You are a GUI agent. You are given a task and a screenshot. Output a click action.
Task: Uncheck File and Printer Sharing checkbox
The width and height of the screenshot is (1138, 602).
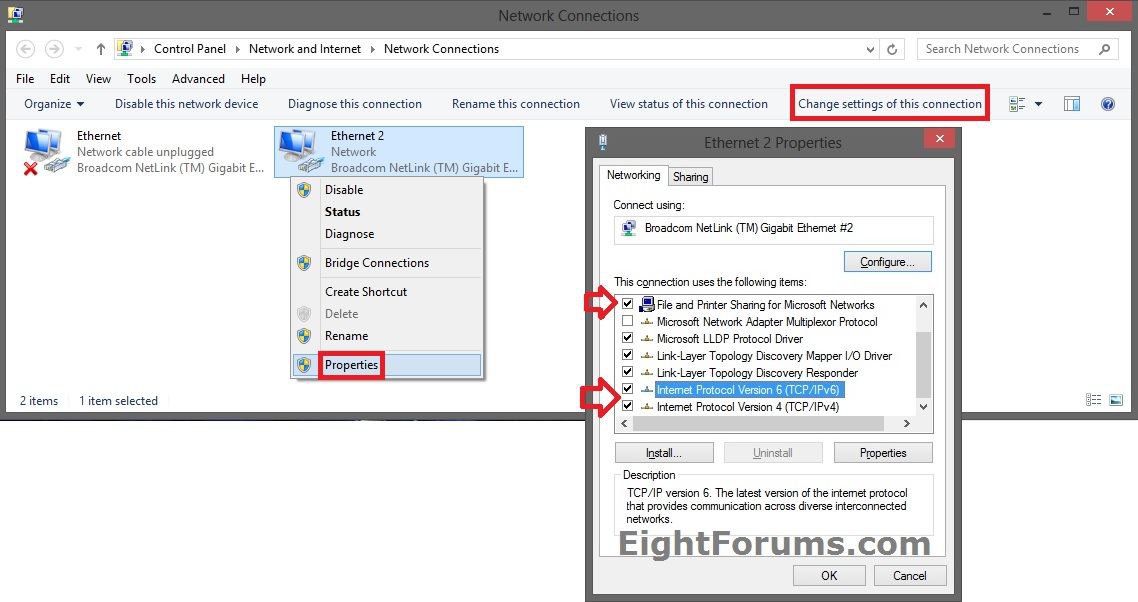coord(627,304)
